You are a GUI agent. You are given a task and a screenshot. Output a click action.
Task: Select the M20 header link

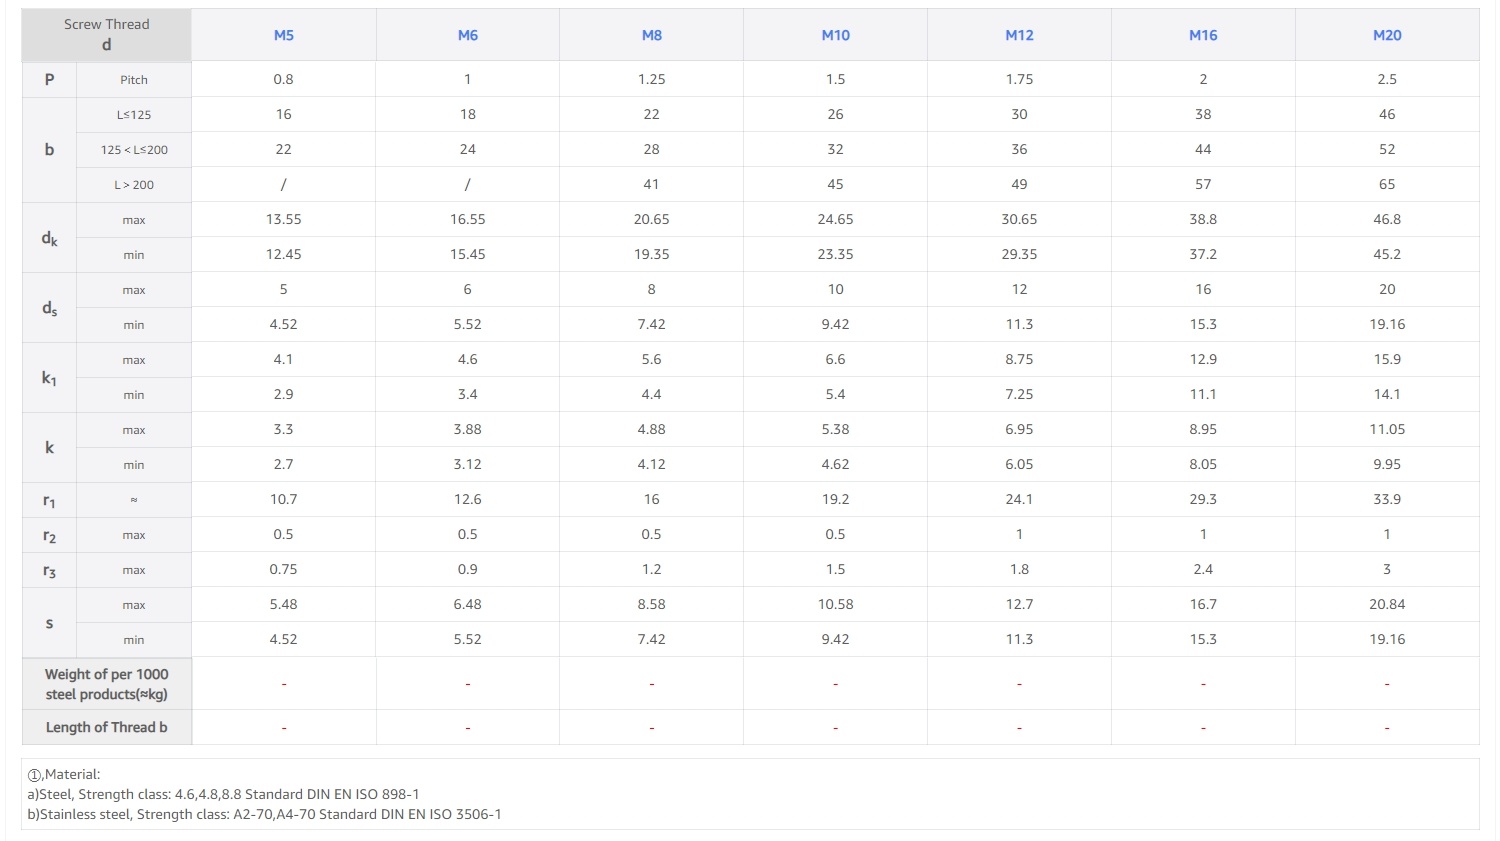click(x=1387, y=35)
